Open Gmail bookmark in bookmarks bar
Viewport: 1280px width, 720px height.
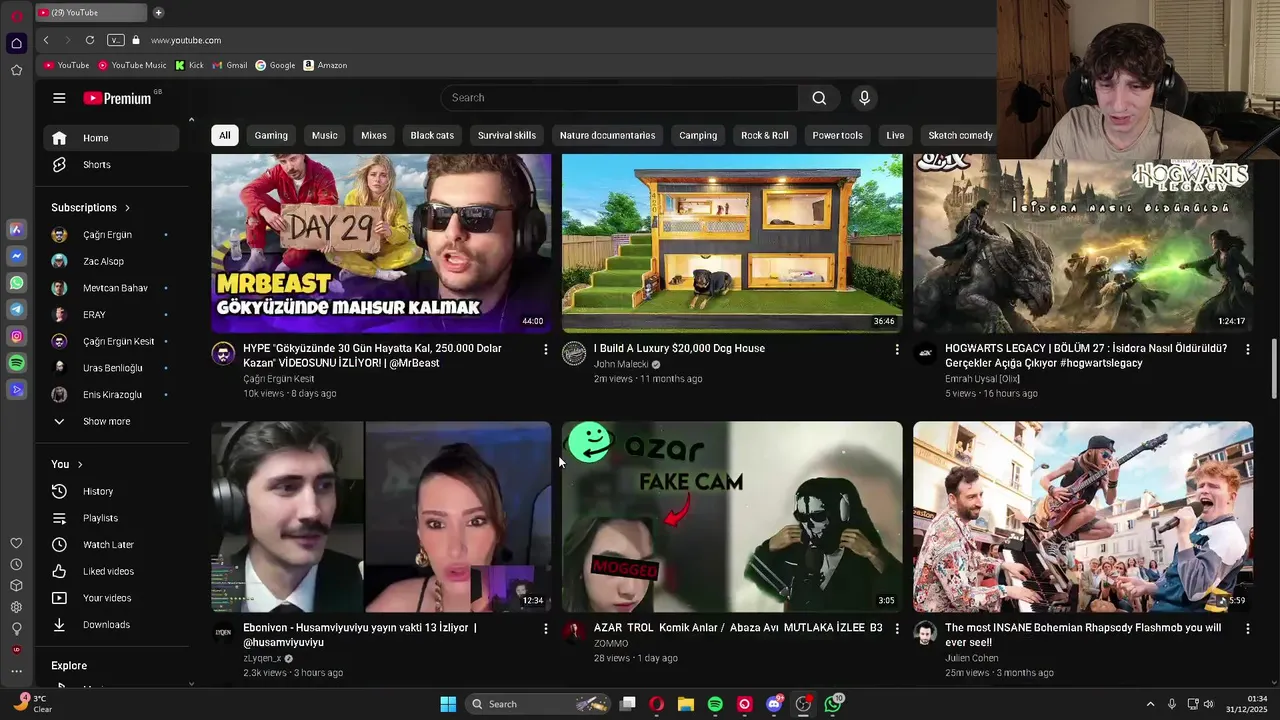pyautogui.click(x=230, y=65)
